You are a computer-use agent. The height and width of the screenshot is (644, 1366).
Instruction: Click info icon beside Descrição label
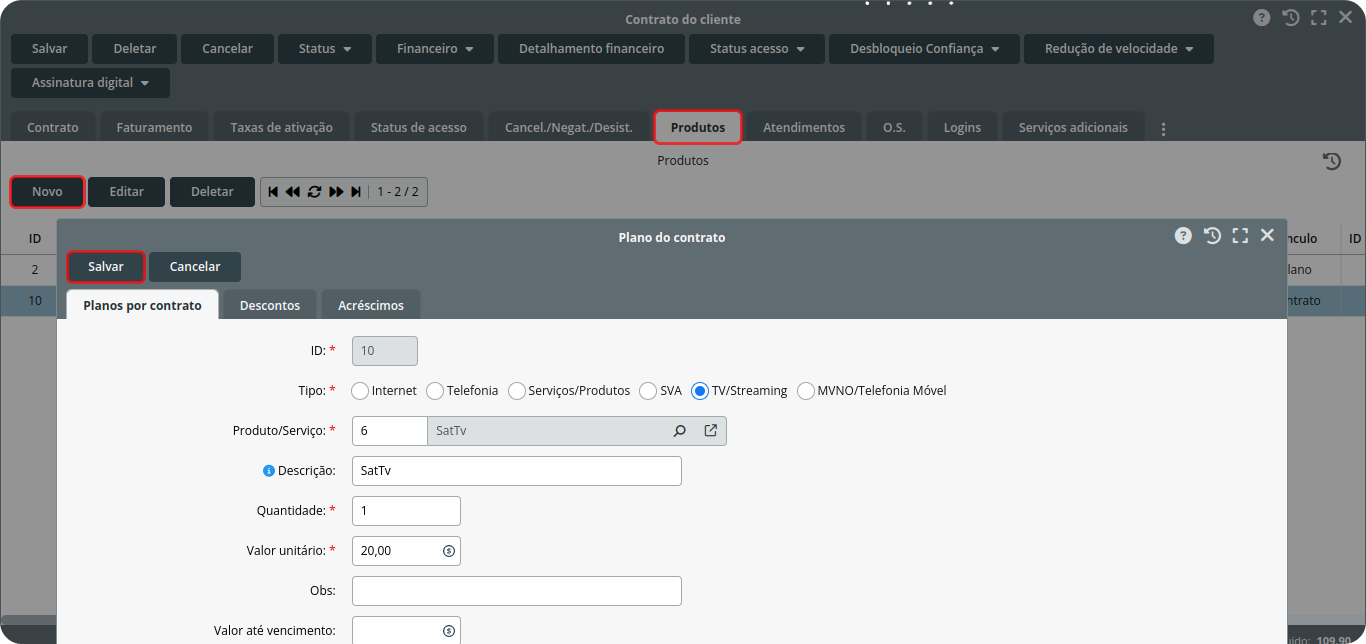click(268, 471)
